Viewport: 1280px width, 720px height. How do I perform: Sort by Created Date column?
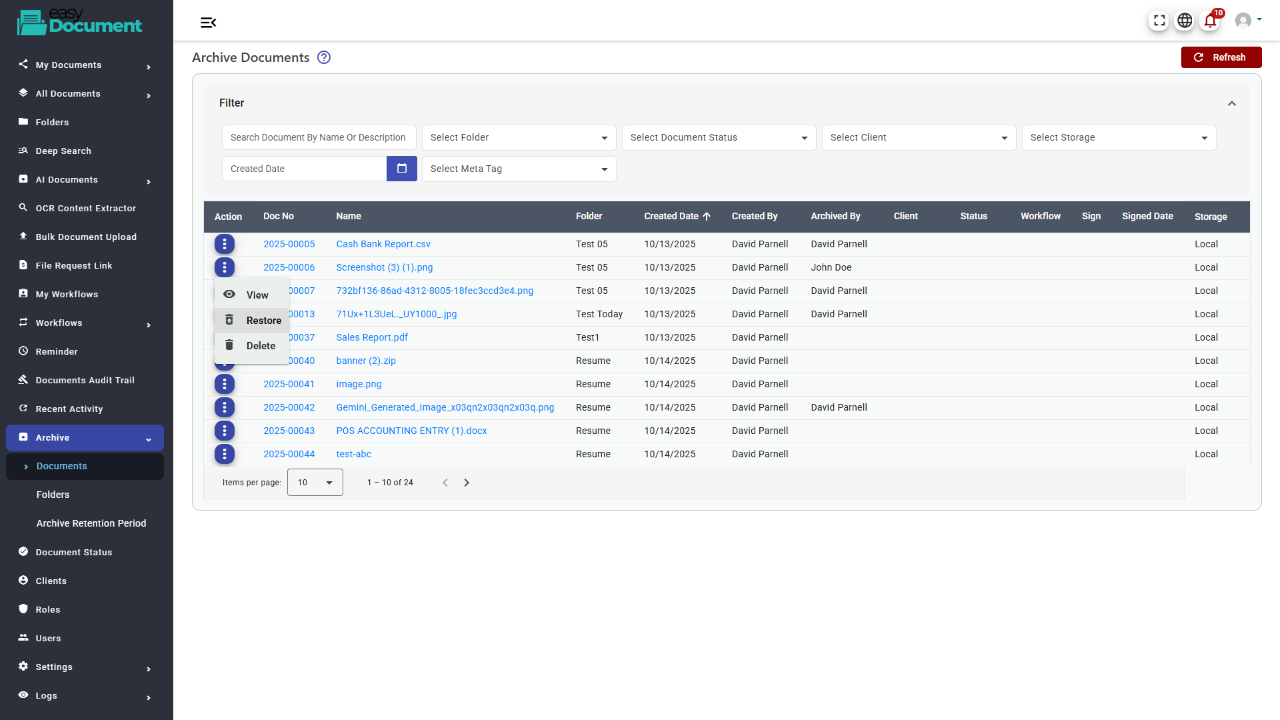(677, 216)
